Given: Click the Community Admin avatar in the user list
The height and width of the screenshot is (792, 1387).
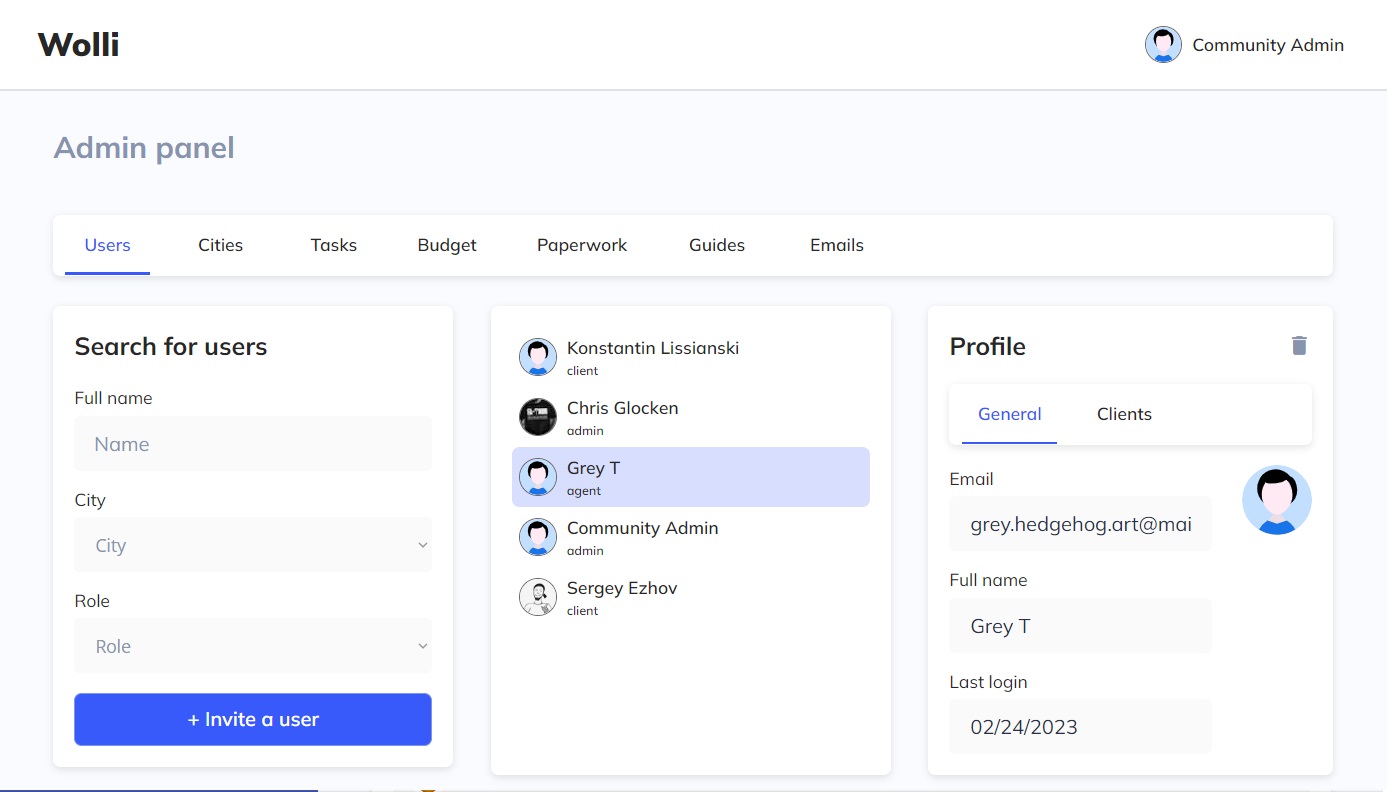Looking at the screenshot, I should coord(538,537).
